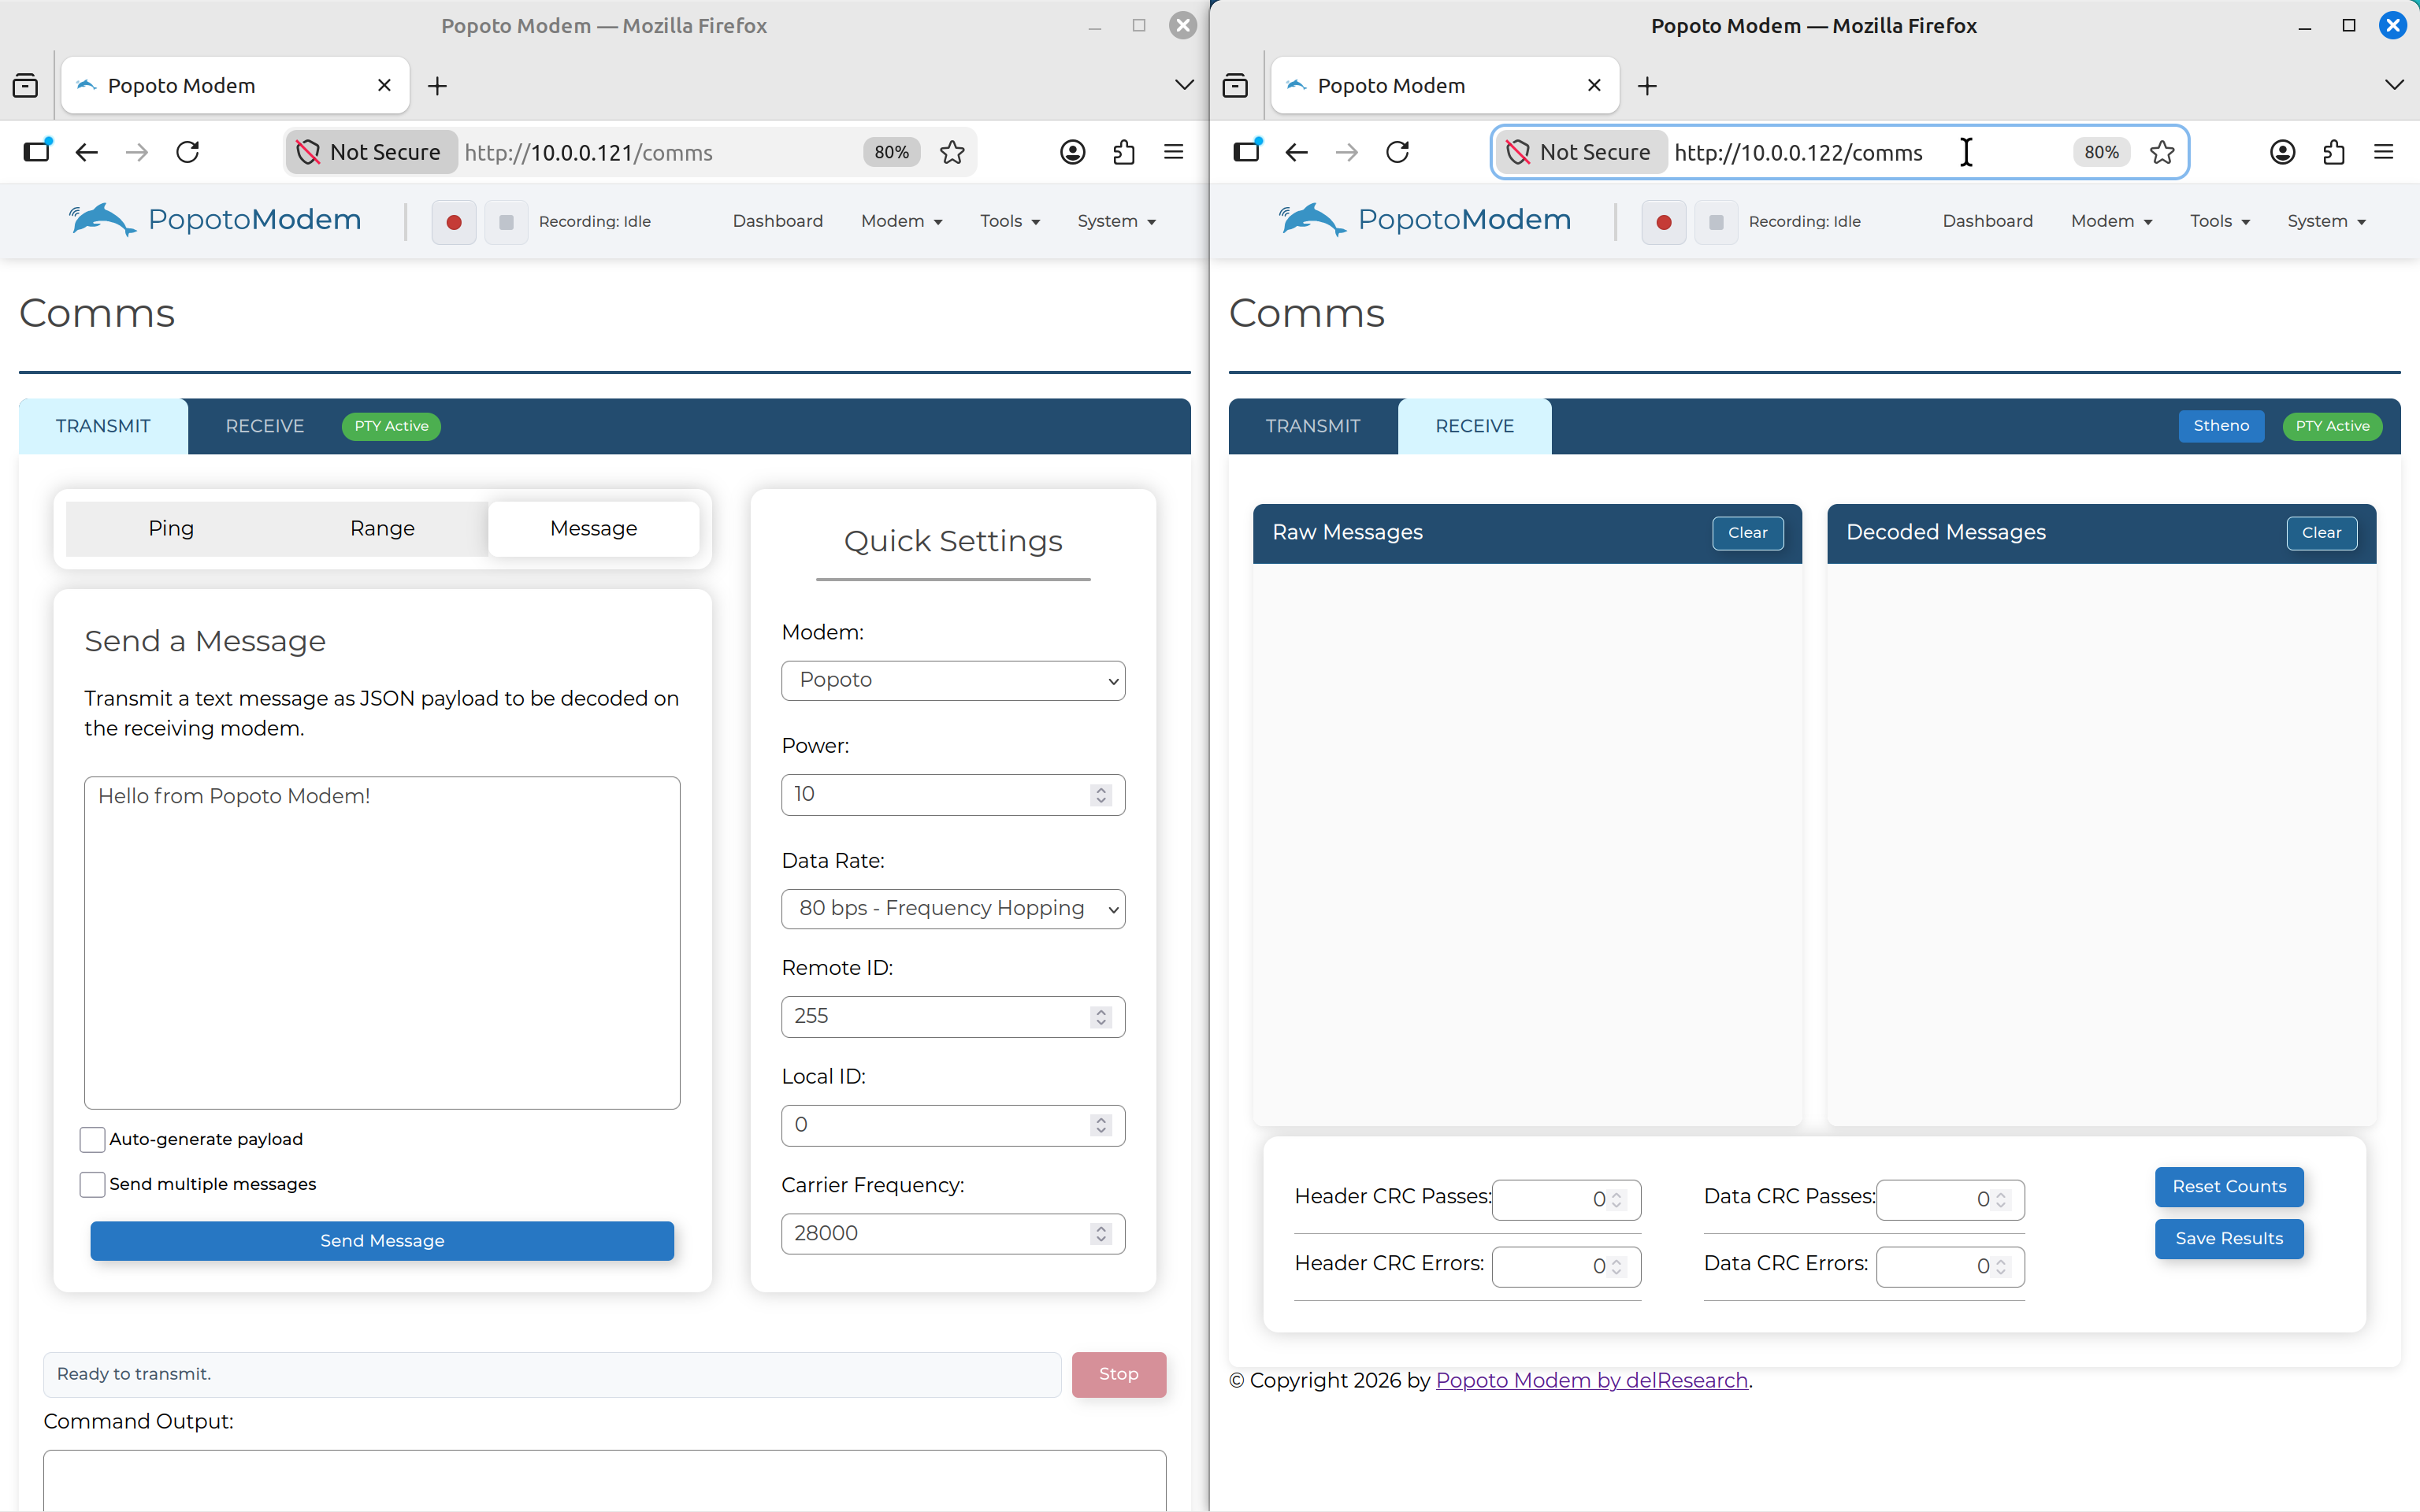The width and height of the screenshot is (2420, 1512).
Task: Open the Data Rate dropdown
Action: (x=953, y=908)
